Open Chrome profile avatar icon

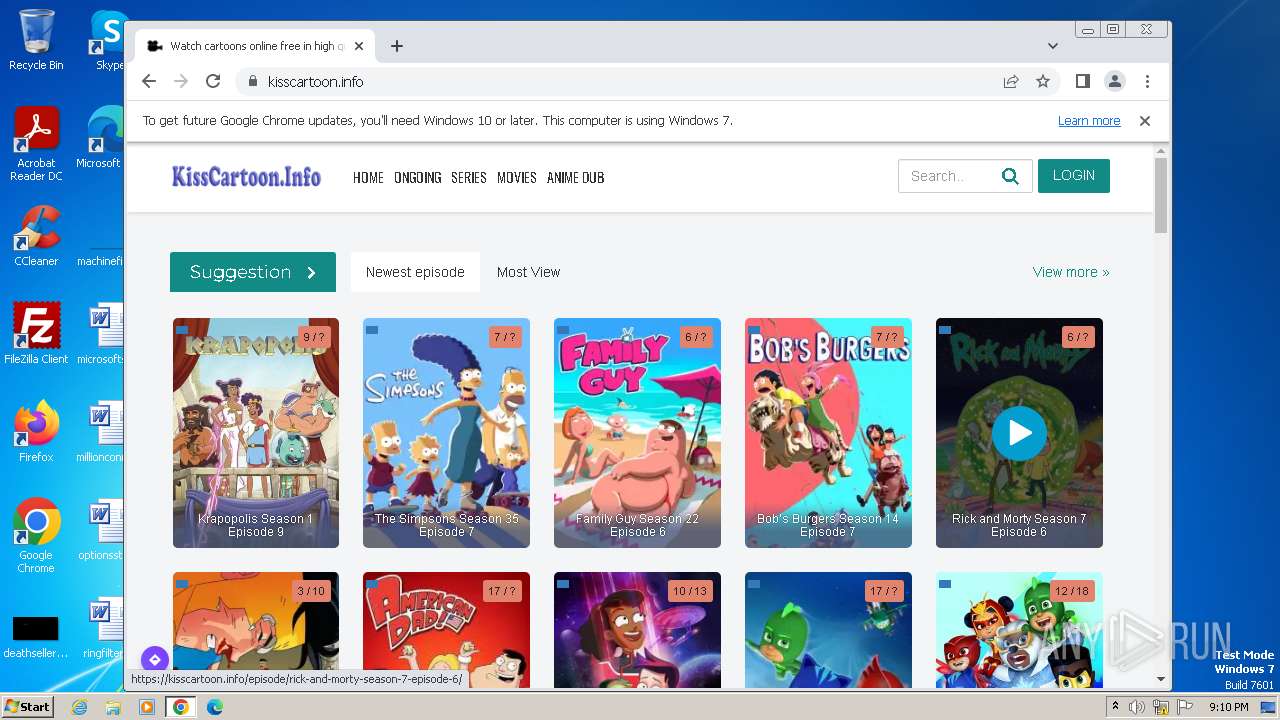click(1115, 82)
